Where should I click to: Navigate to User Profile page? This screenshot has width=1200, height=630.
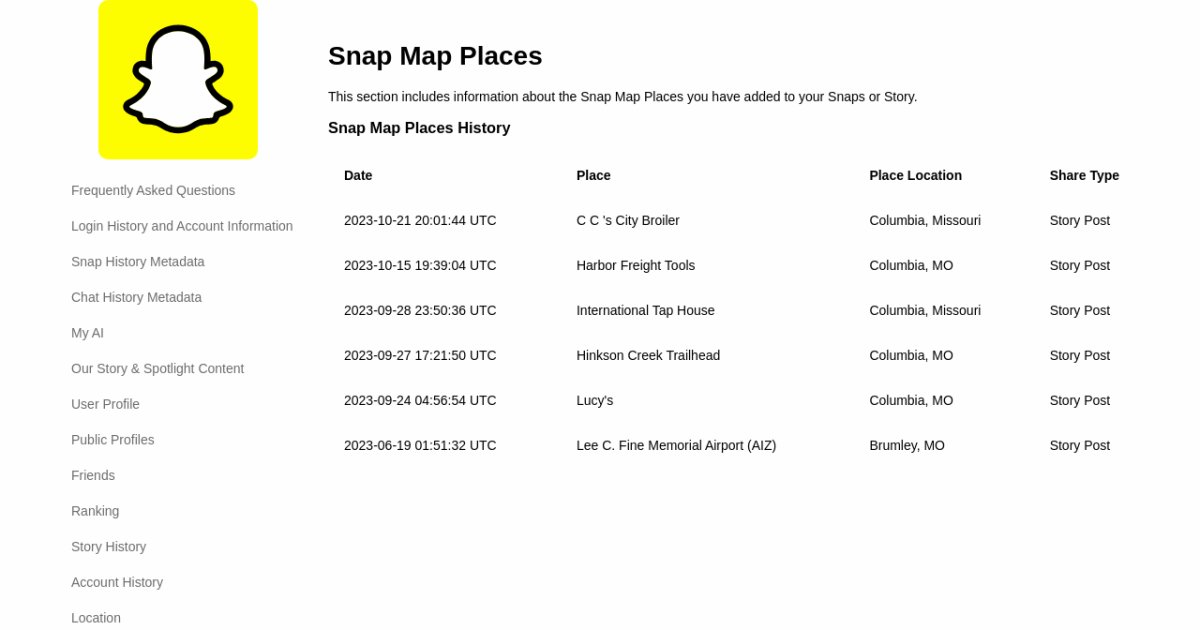coord(105,404)
